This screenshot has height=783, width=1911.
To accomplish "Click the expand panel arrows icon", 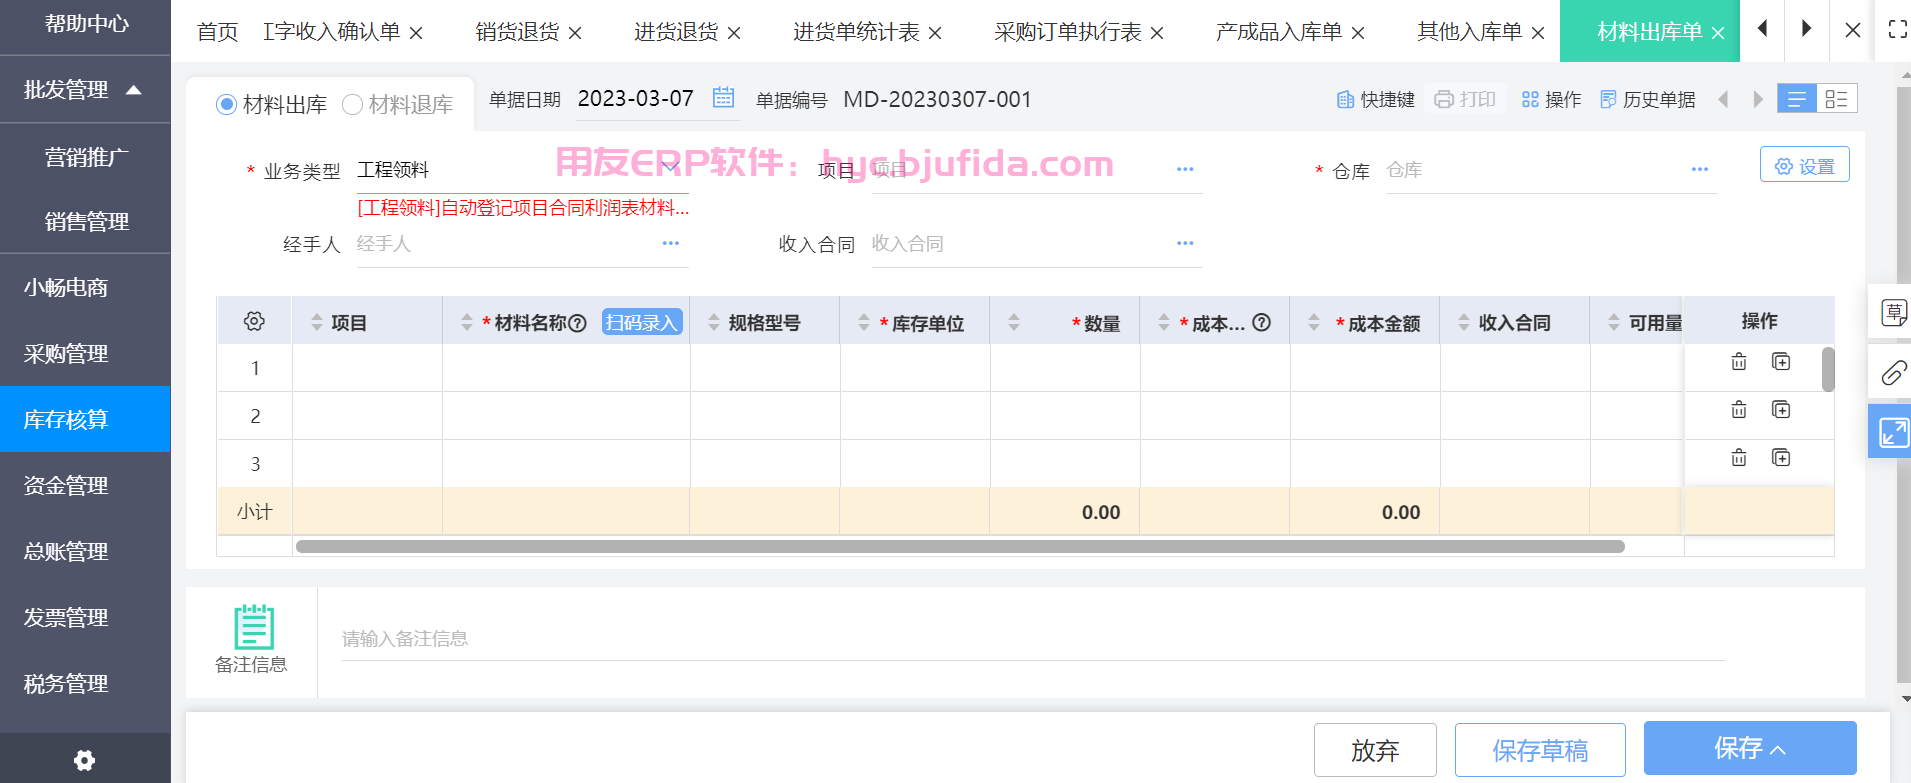I will [x=1893, y=432].
